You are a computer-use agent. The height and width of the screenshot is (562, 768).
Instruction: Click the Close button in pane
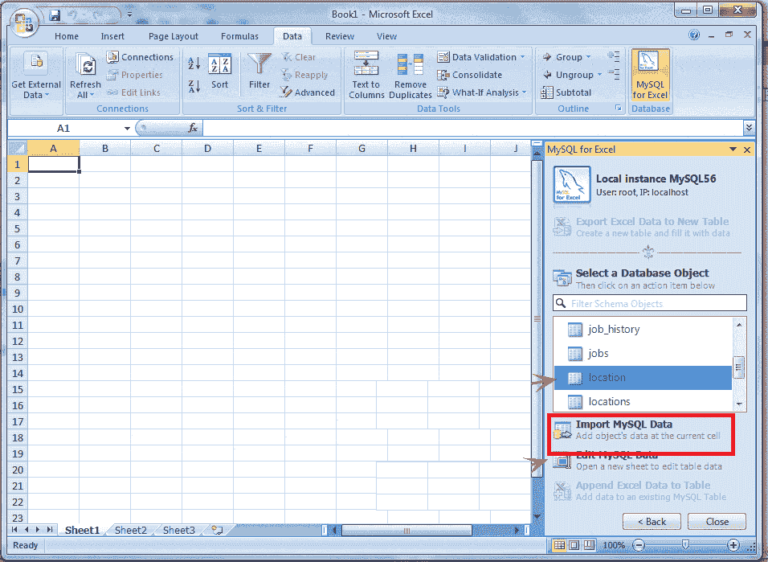[717, 522]
